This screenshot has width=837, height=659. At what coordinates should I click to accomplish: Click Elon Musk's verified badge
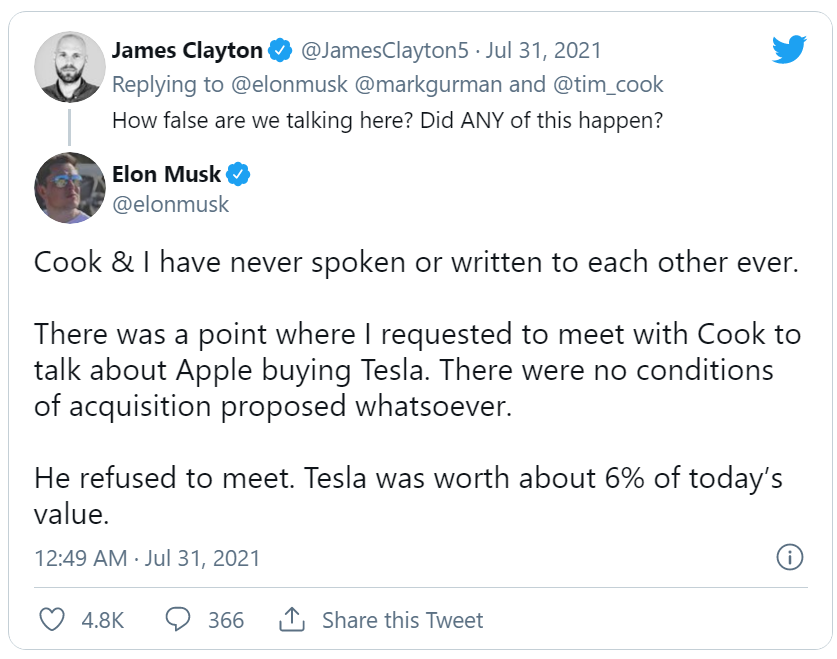point(238,175)
